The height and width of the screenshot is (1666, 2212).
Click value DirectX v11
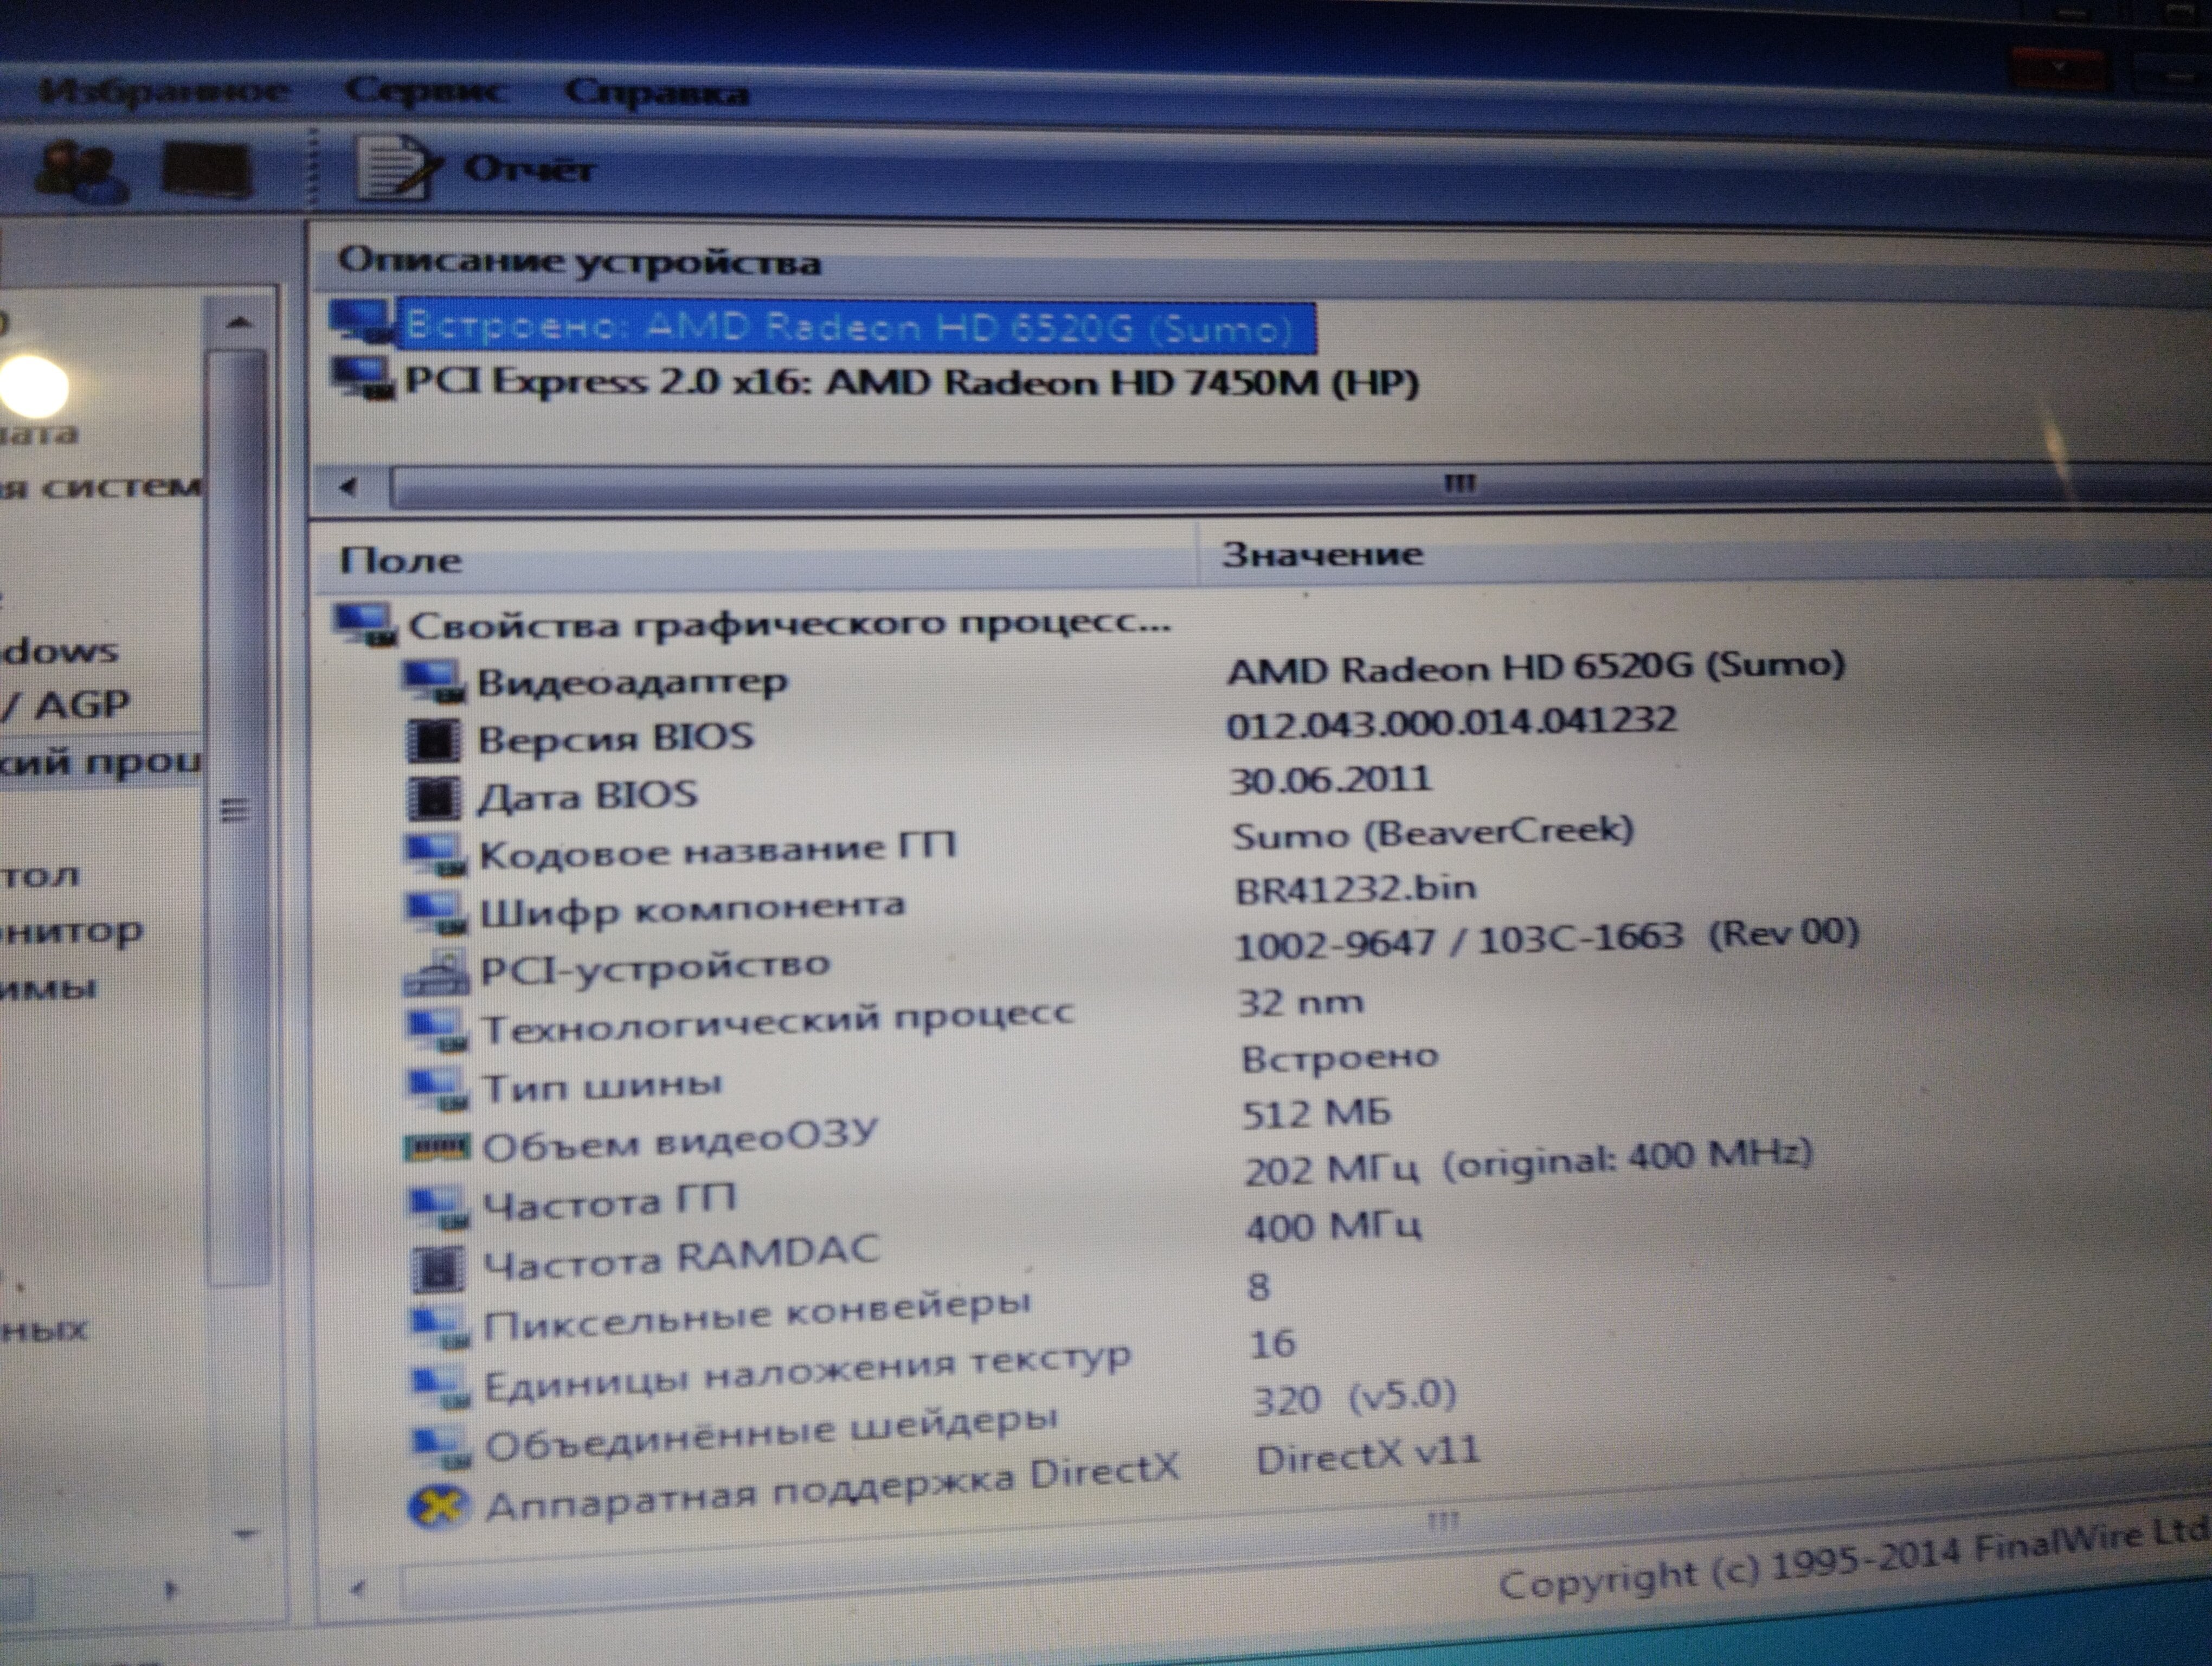pyautogui.click(x=1367, y=1456)
